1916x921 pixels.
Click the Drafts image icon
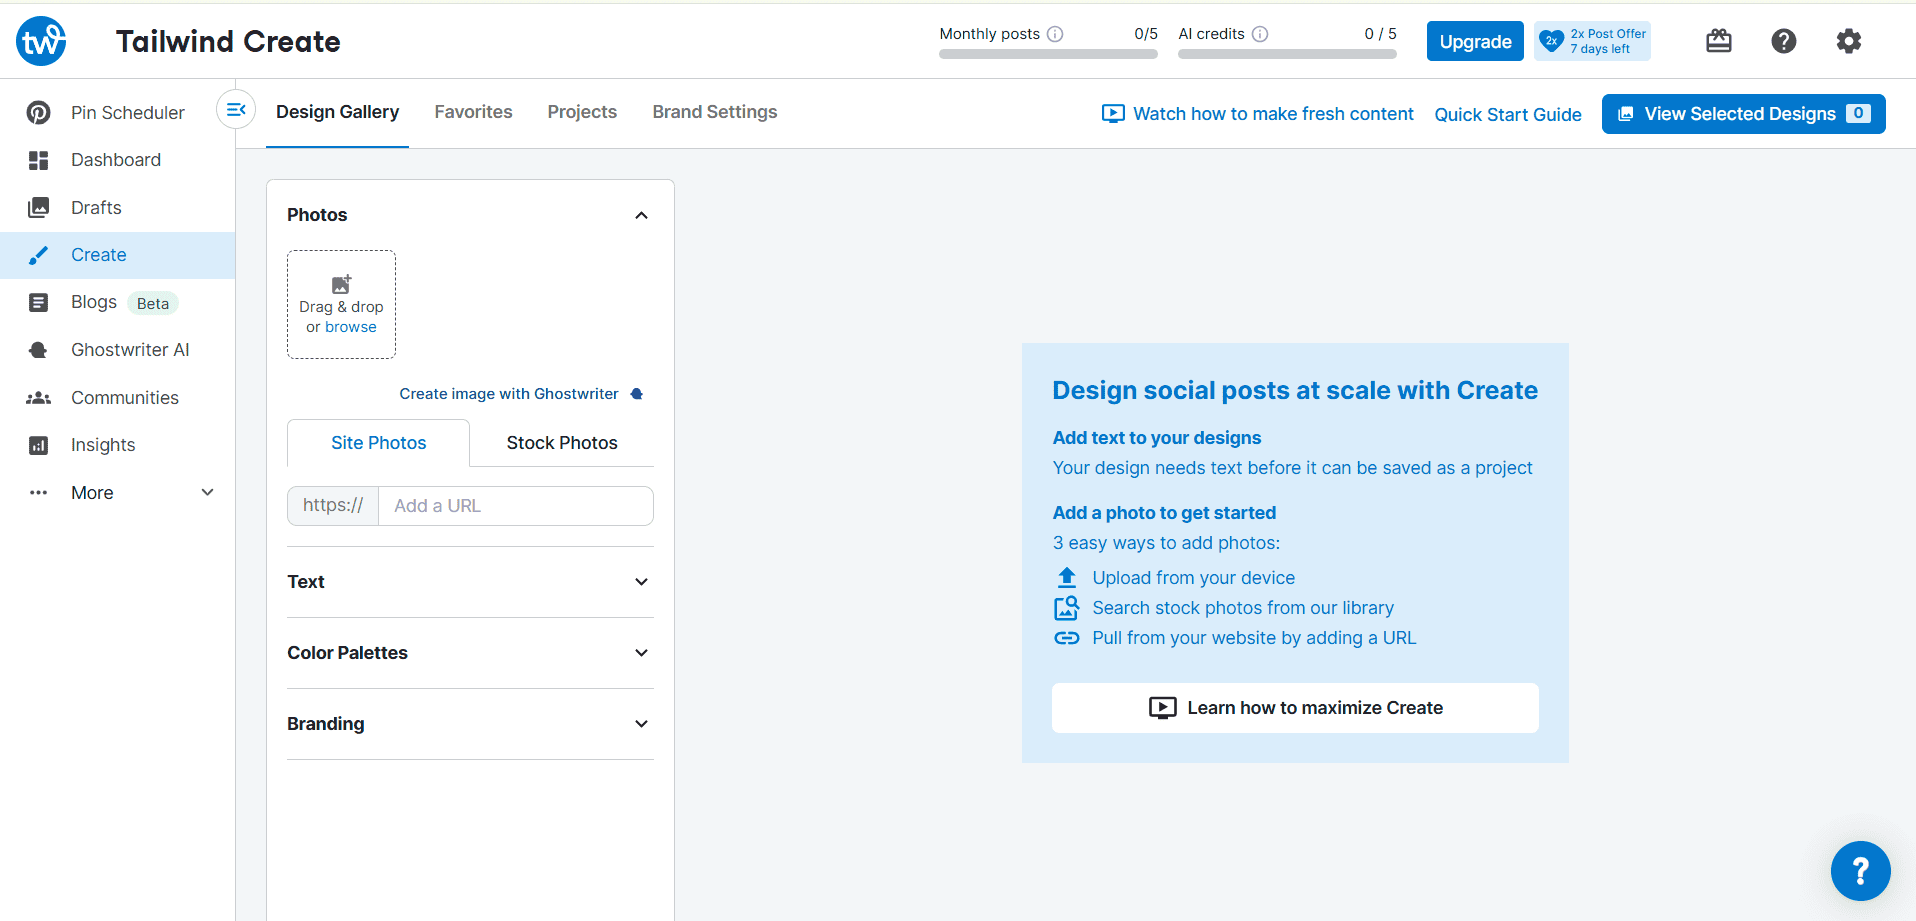[38, 207]
